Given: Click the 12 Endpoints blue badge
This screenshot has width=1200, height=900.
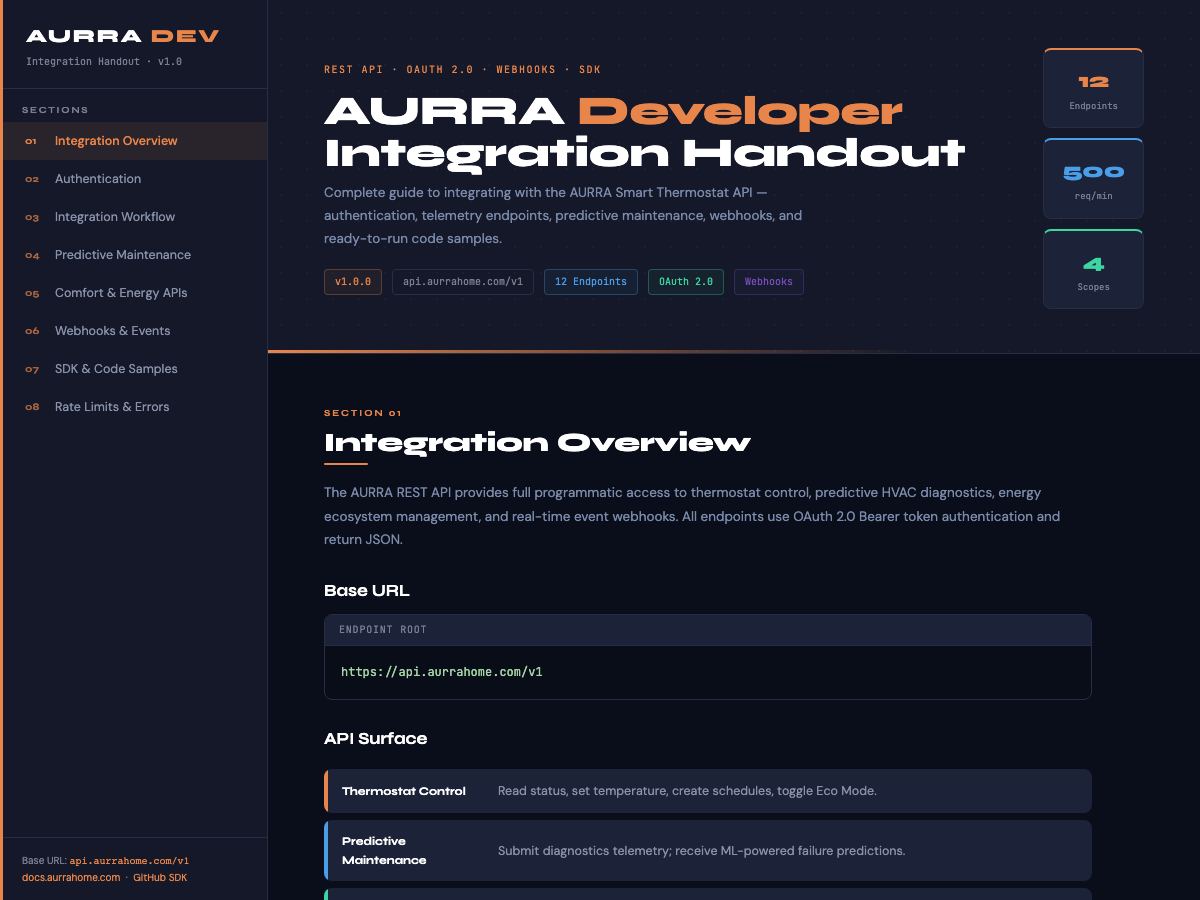Looking at the screenshot, I should pos(591,282).
